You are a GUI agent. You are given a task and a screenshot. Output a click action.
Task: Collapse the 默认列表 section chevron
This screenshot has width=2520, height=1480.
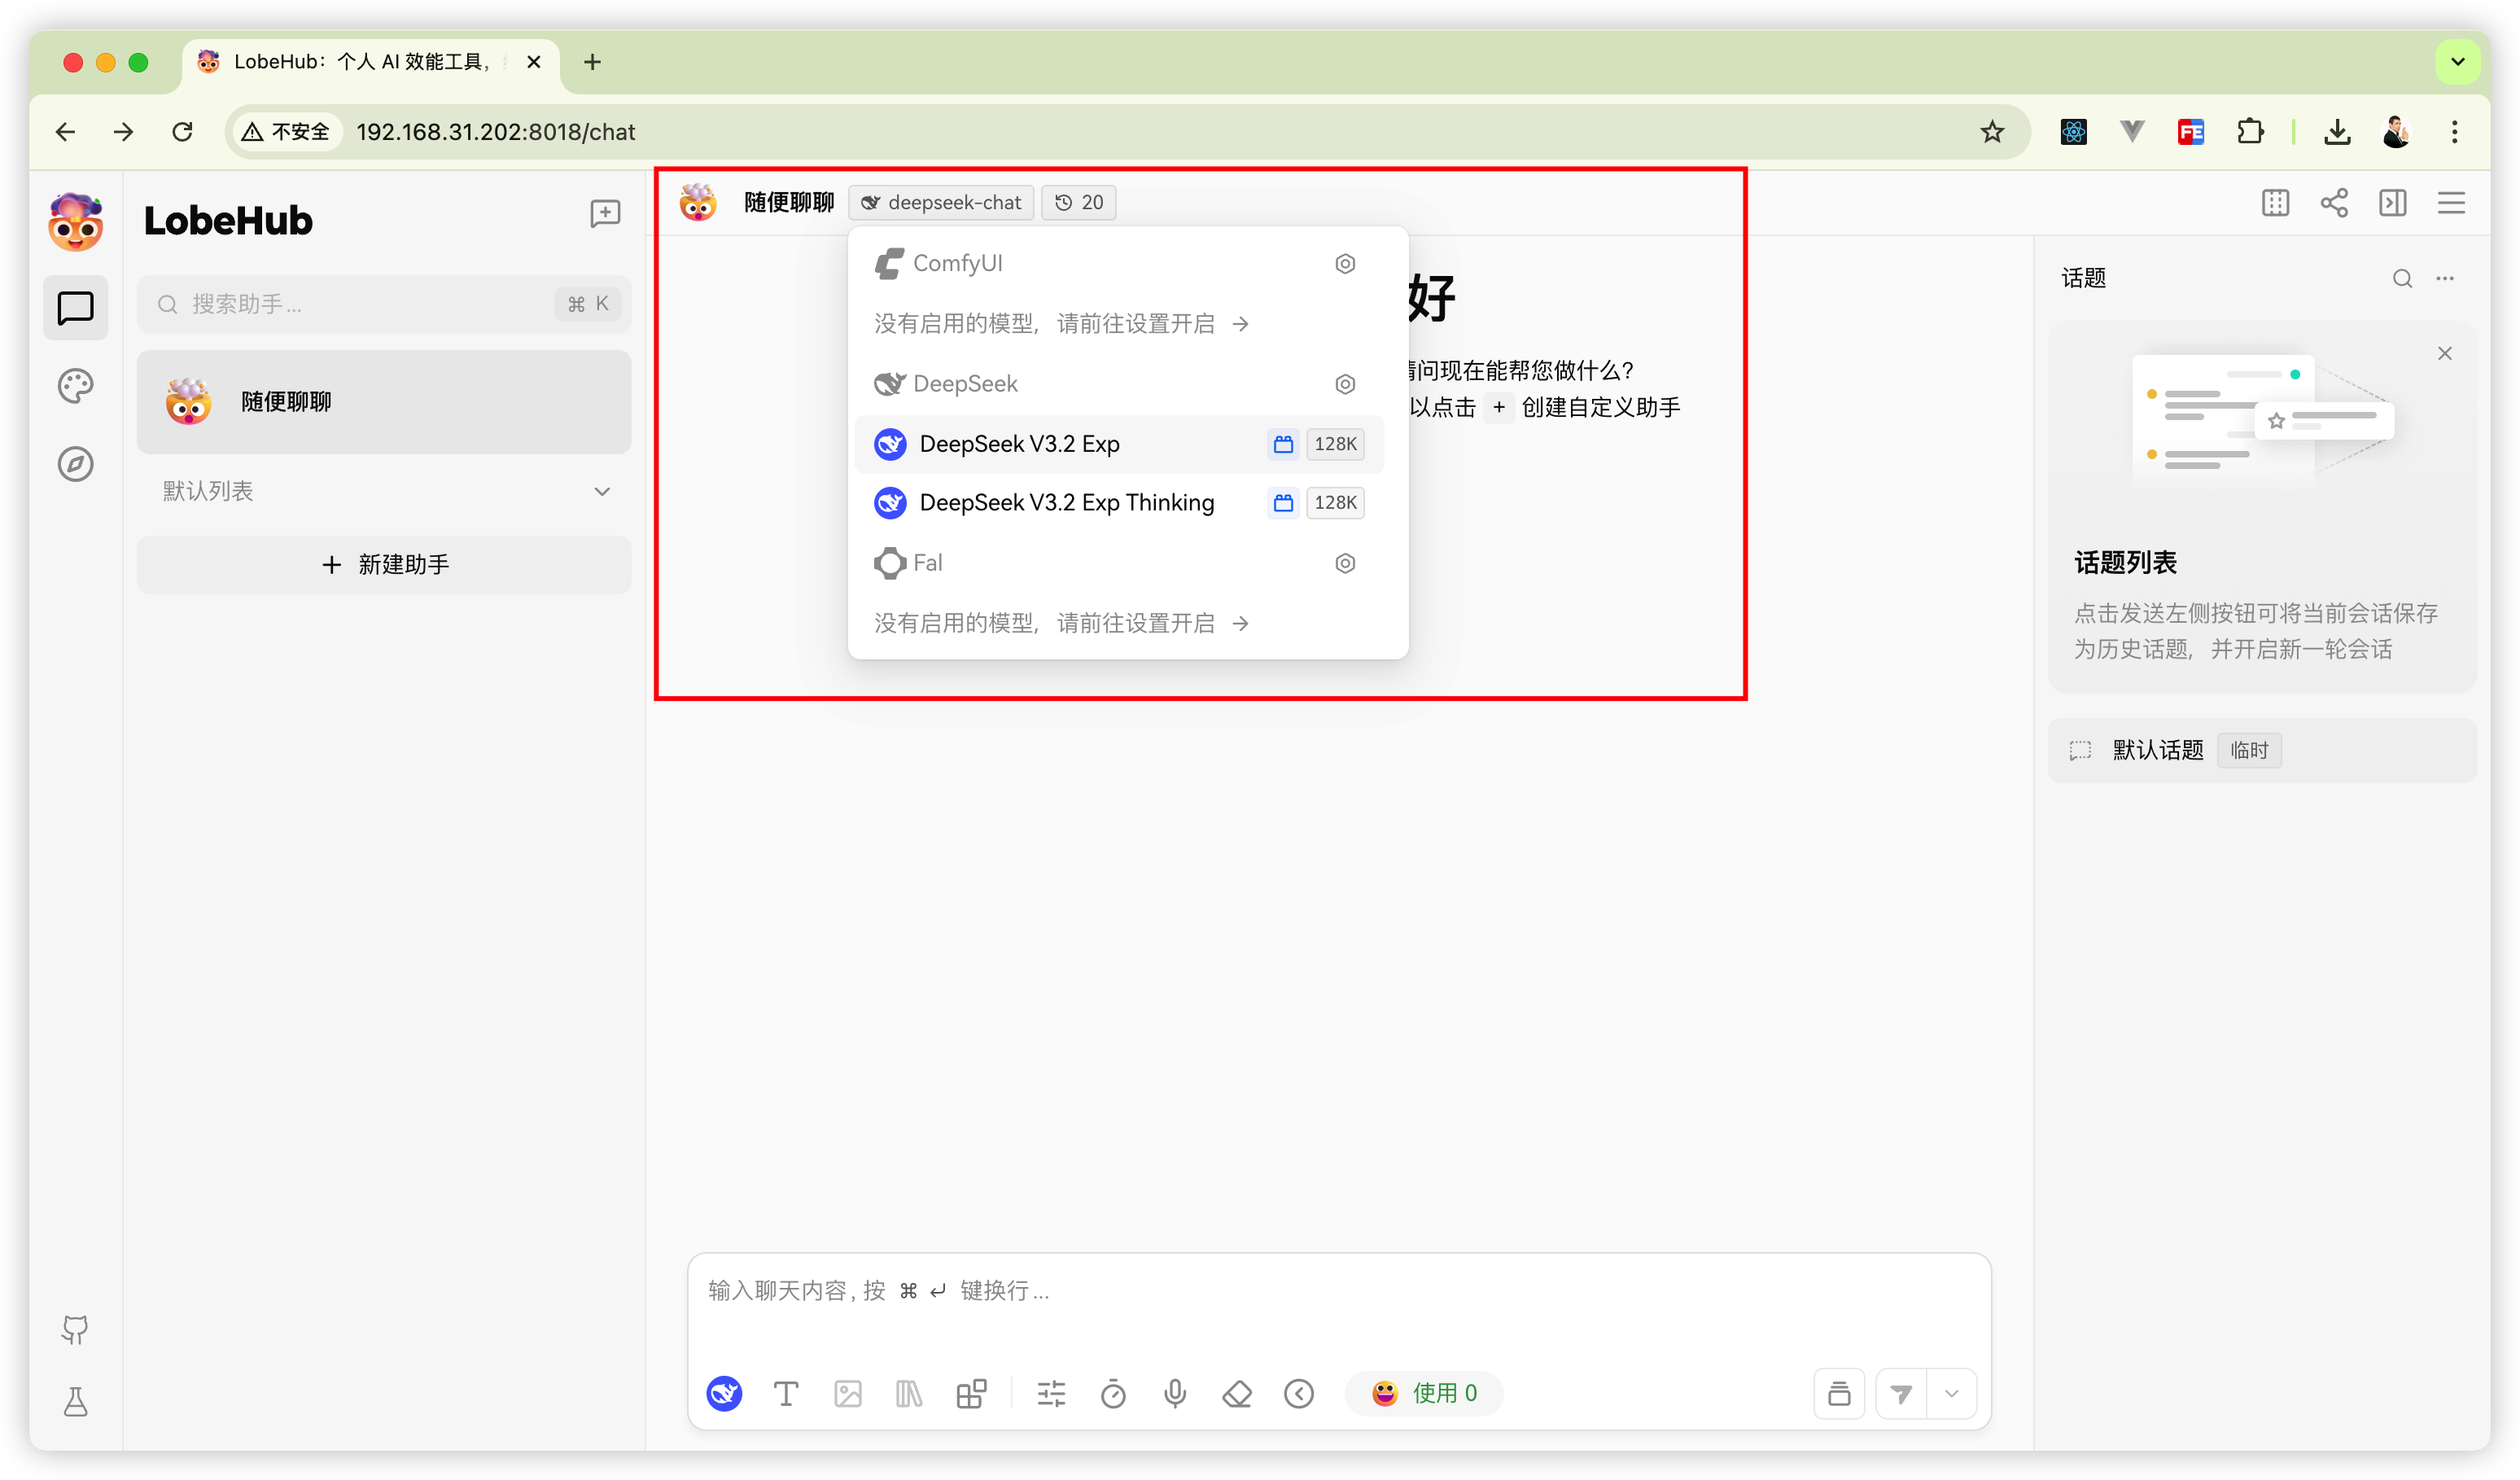[x=602, y=491]
